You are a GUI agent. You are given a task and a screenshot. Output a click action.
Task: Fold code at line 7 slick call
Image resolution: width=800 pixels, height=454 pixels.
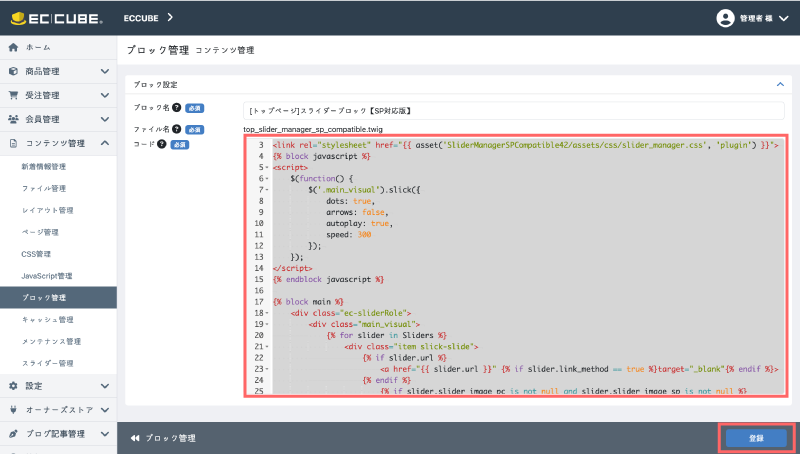(267, 190)
